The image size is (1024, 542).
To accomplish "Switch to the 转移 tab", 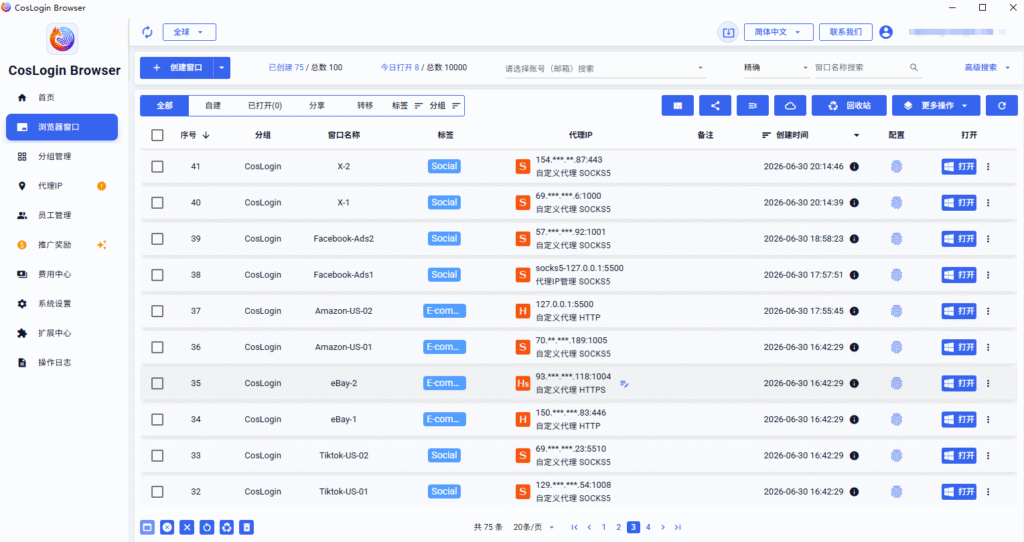I will (364, 106).
